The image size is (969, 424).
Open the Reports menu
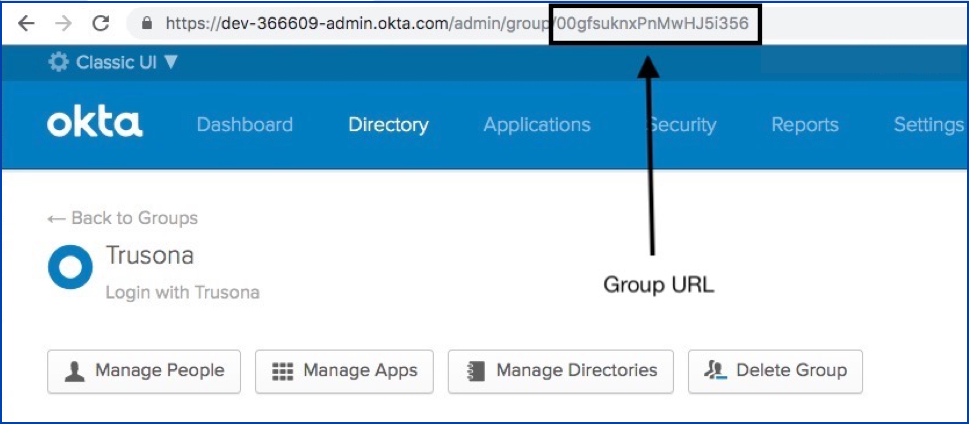coord(805,125)
